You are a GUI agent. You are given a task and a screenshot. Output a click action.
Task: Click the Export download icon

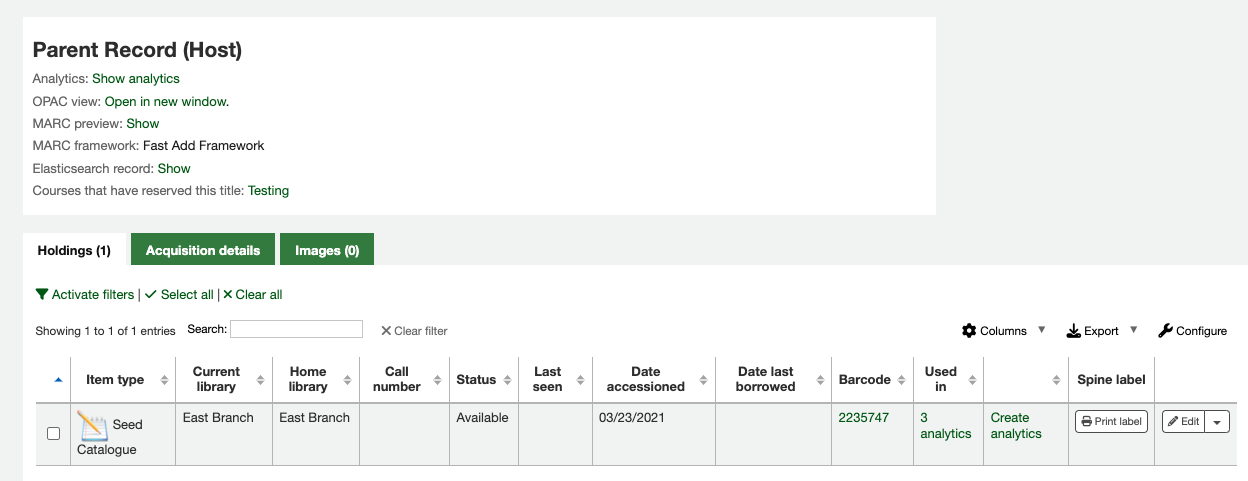1074,331
